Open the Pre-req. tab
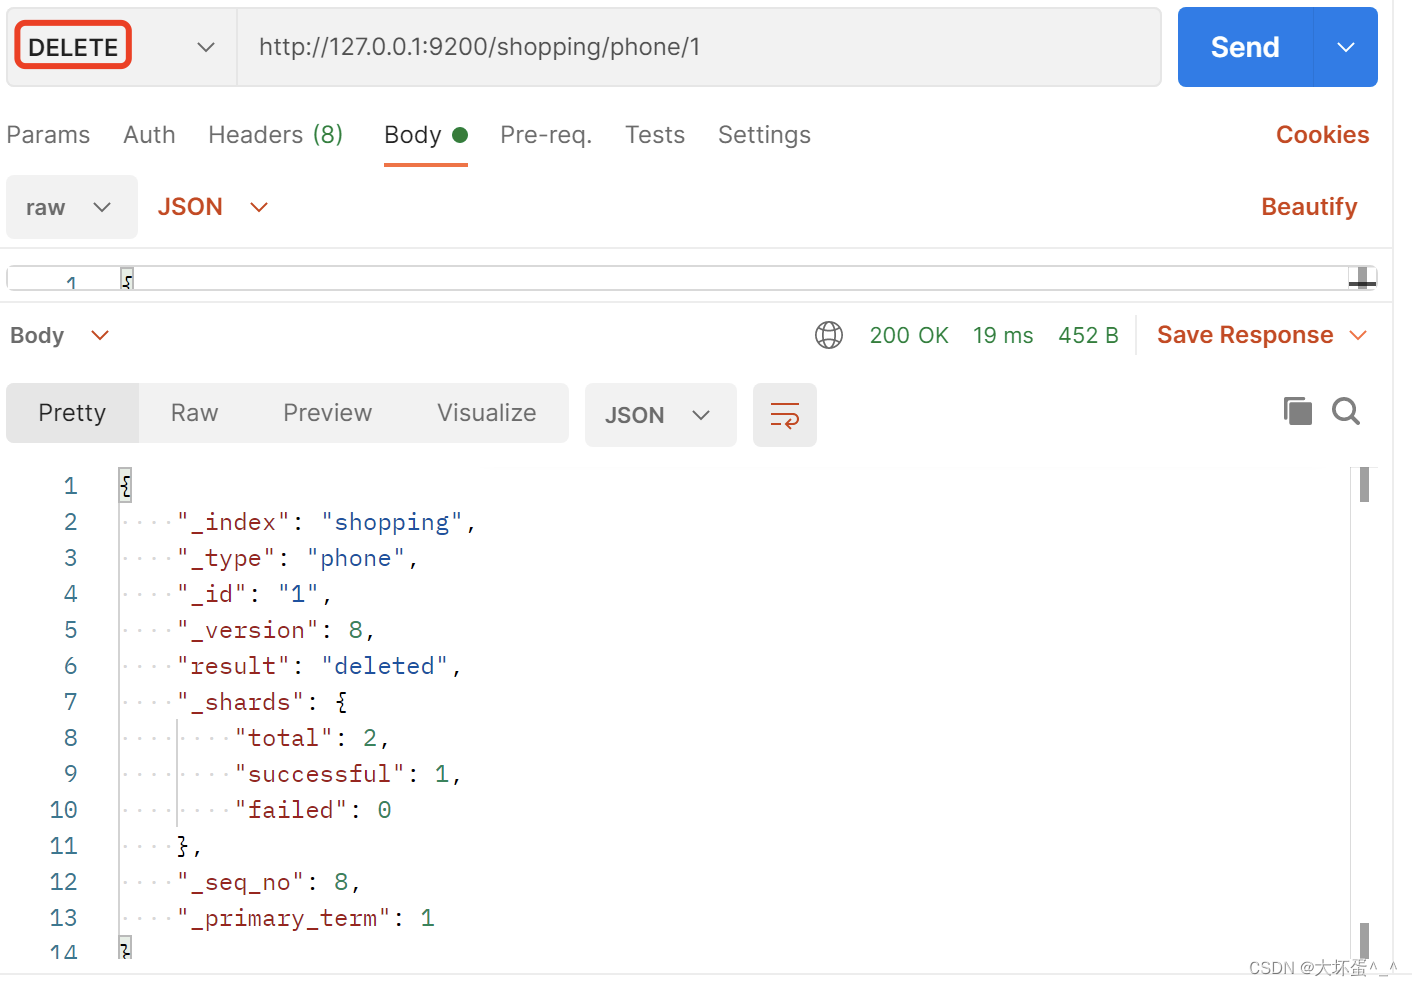This screenshot has width=1412, height=986. point(546,135)
